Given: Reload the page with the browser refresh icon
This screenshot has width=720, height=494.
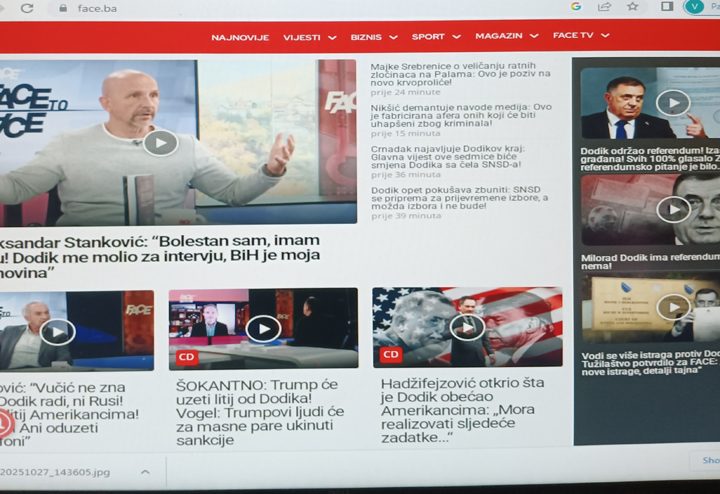Looking at the screenshot, I should point(27,8).
